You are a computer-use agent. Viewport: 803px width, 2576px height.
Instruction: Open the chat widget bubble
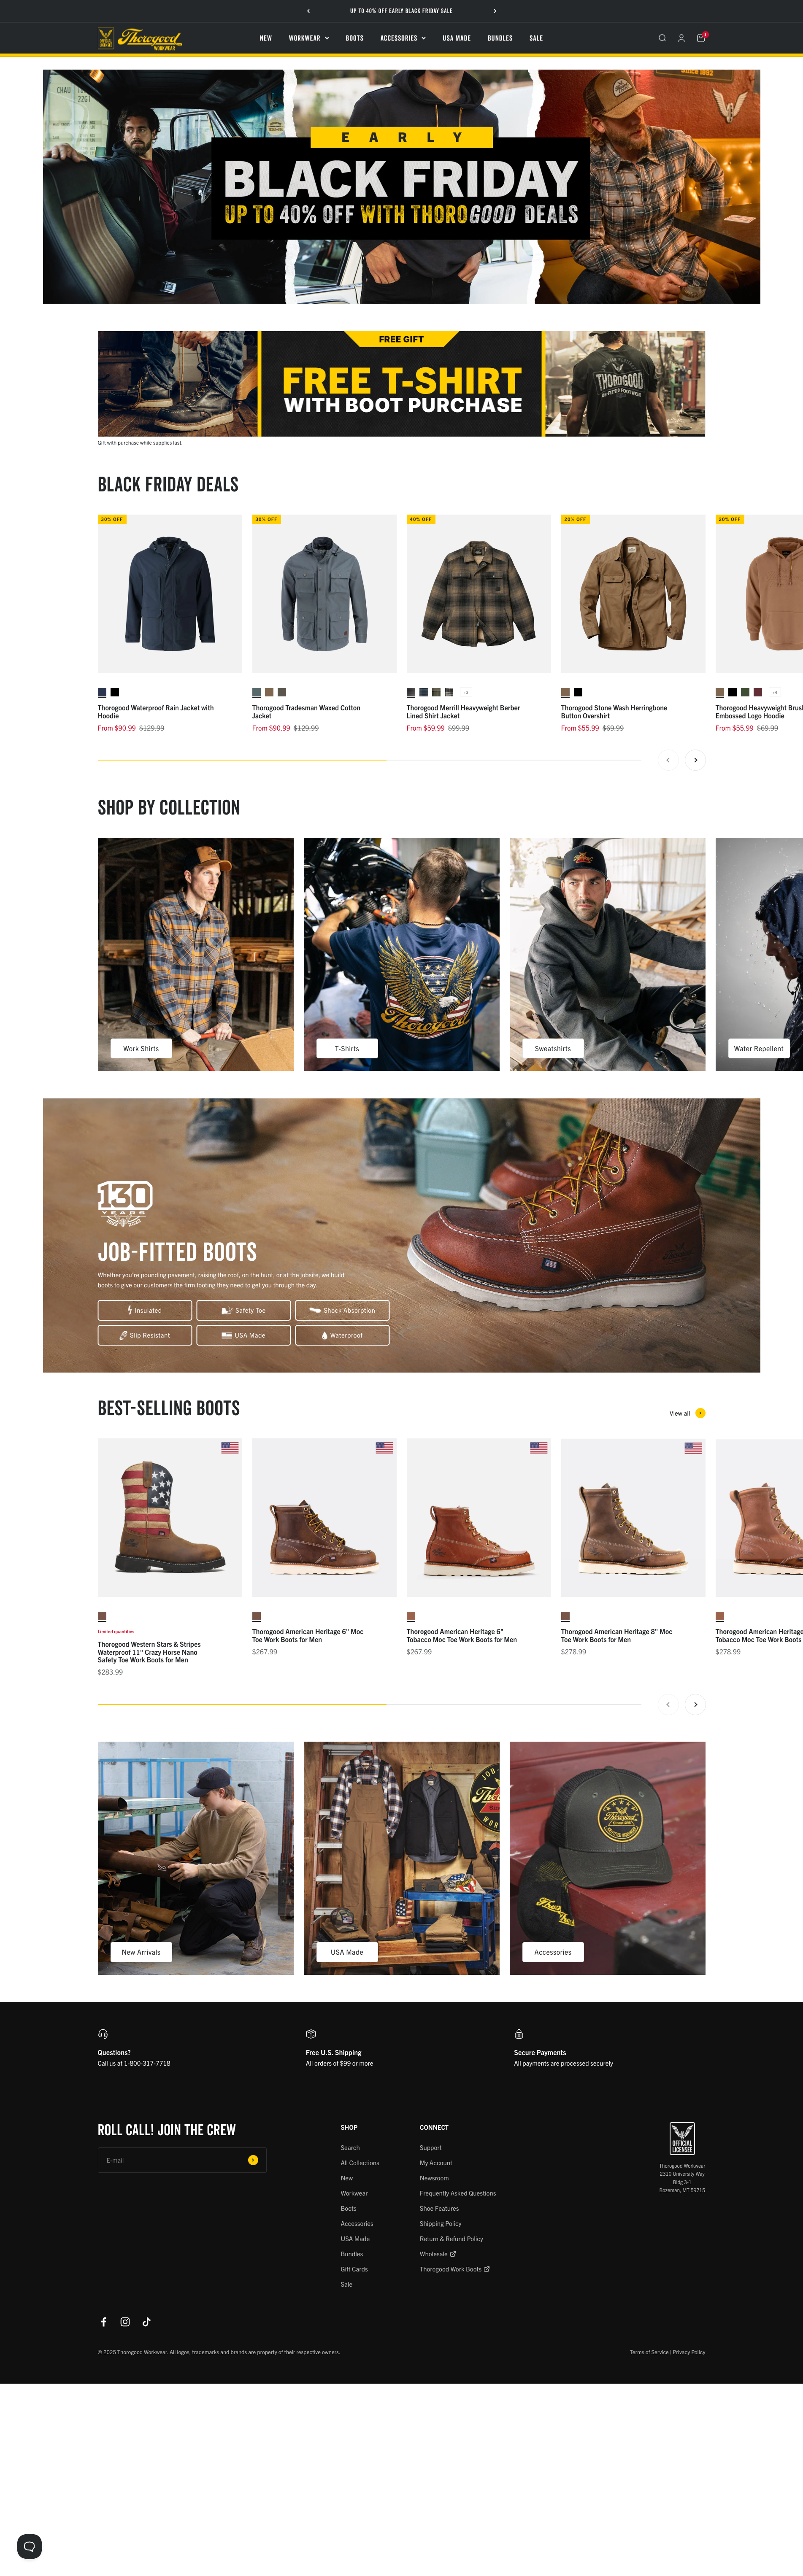coord(29,2545)
